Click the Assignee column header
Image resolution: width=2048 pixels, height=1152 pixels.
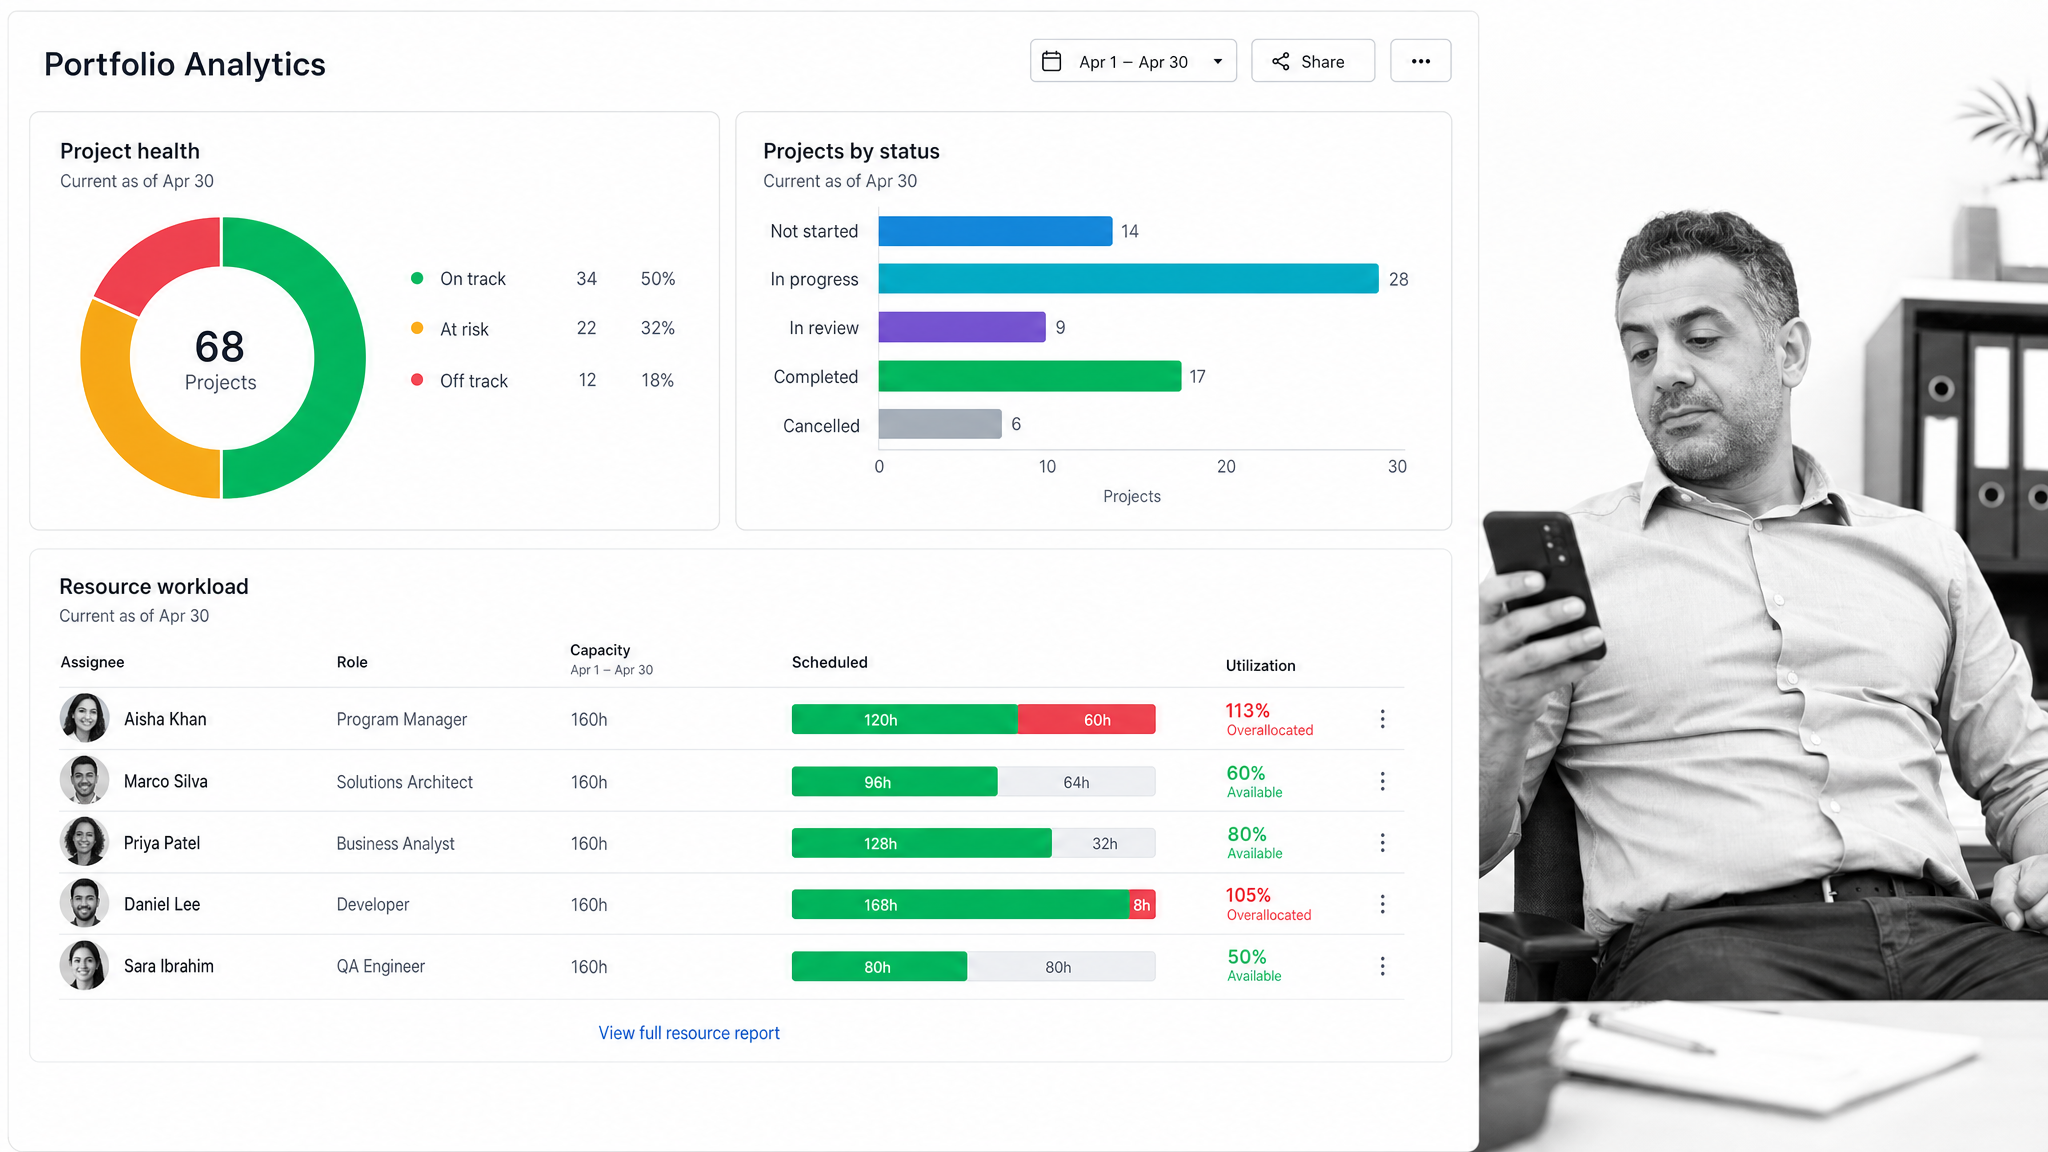pos(92,662)
